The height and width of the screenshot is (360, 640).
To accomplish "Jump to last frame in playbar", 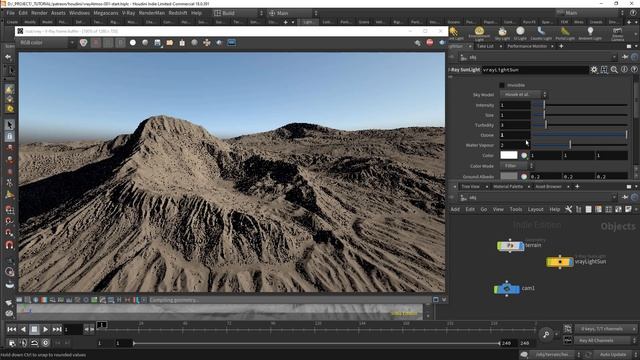I will coord(57,329).
